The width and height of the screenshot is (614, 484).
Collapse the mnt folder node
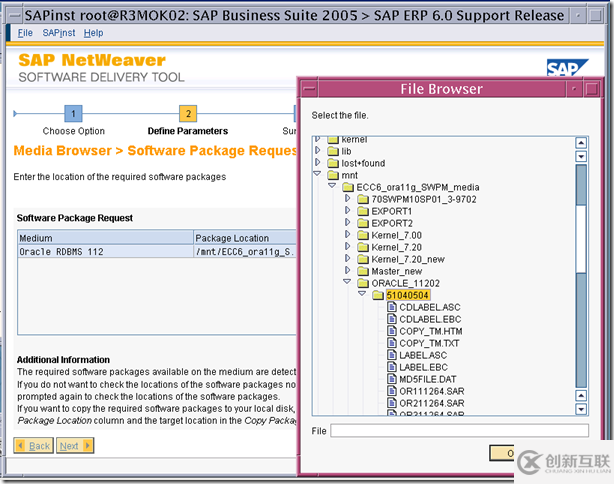tap(317, 173)
